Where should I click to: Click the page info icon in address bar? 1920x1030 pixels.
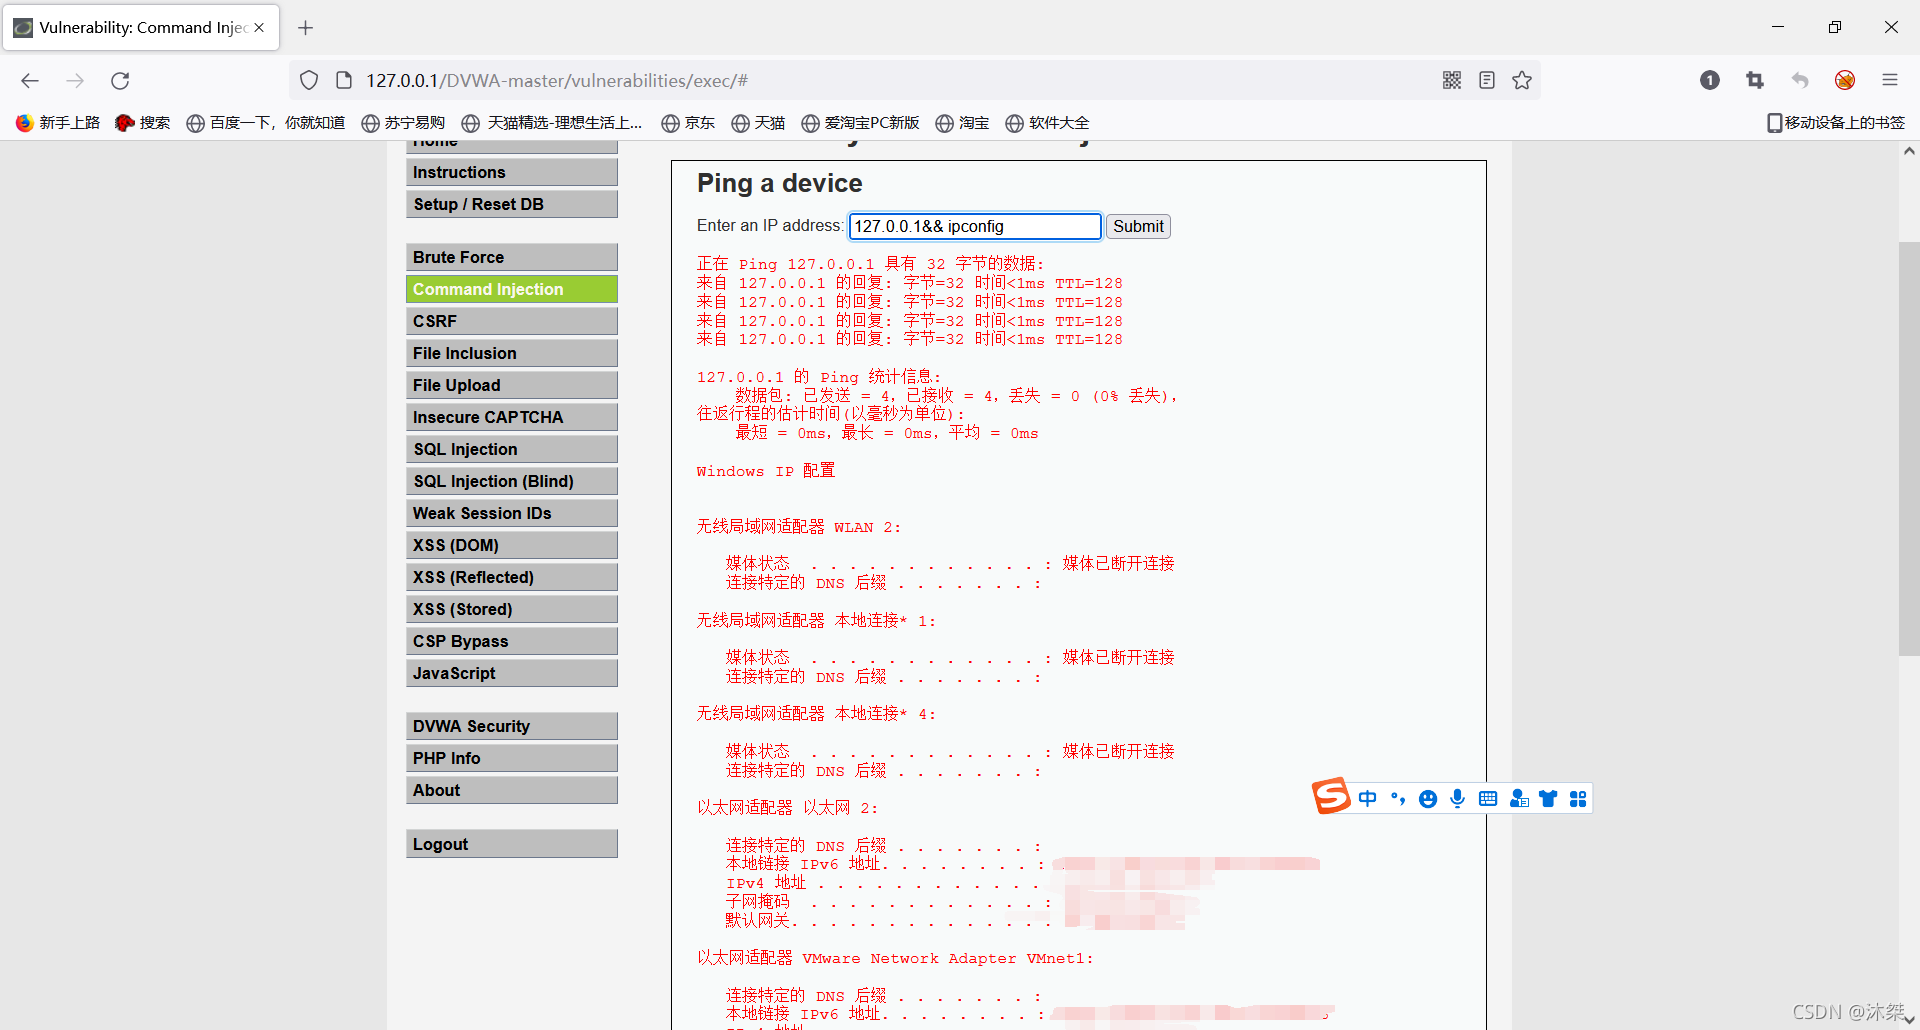pos(344,80)
